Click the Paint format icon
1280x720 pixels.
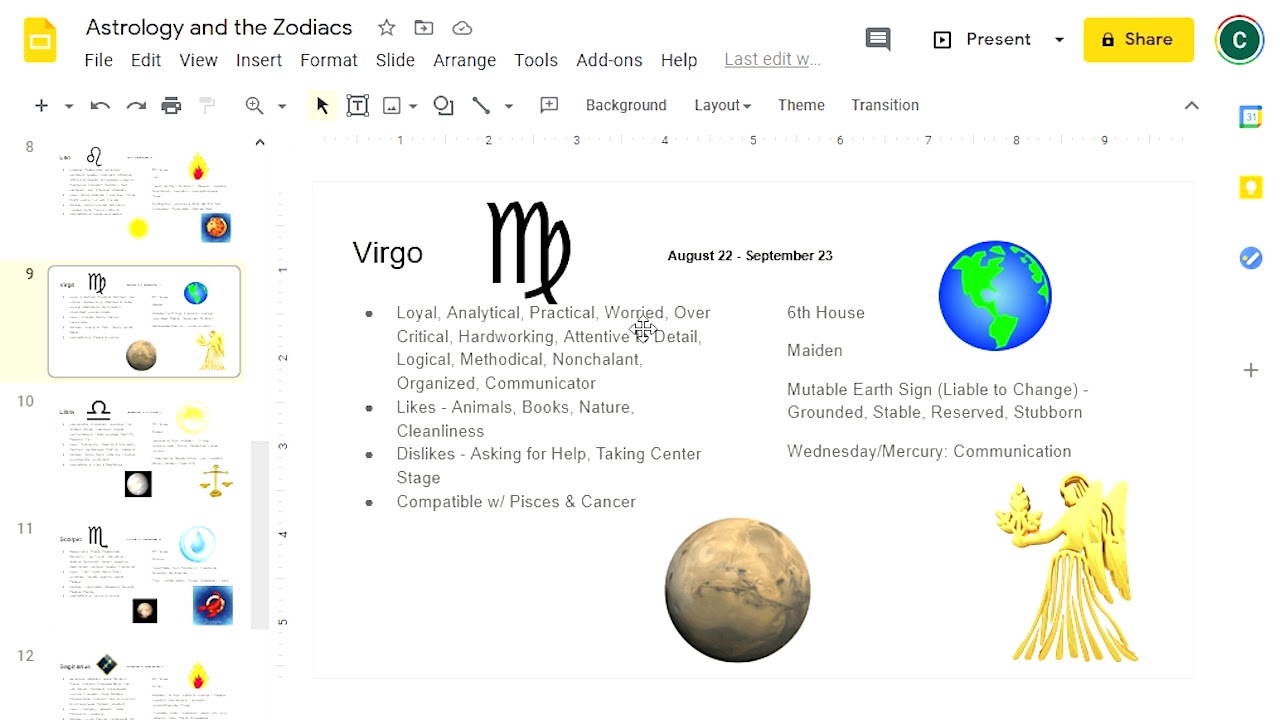(207, 105)
